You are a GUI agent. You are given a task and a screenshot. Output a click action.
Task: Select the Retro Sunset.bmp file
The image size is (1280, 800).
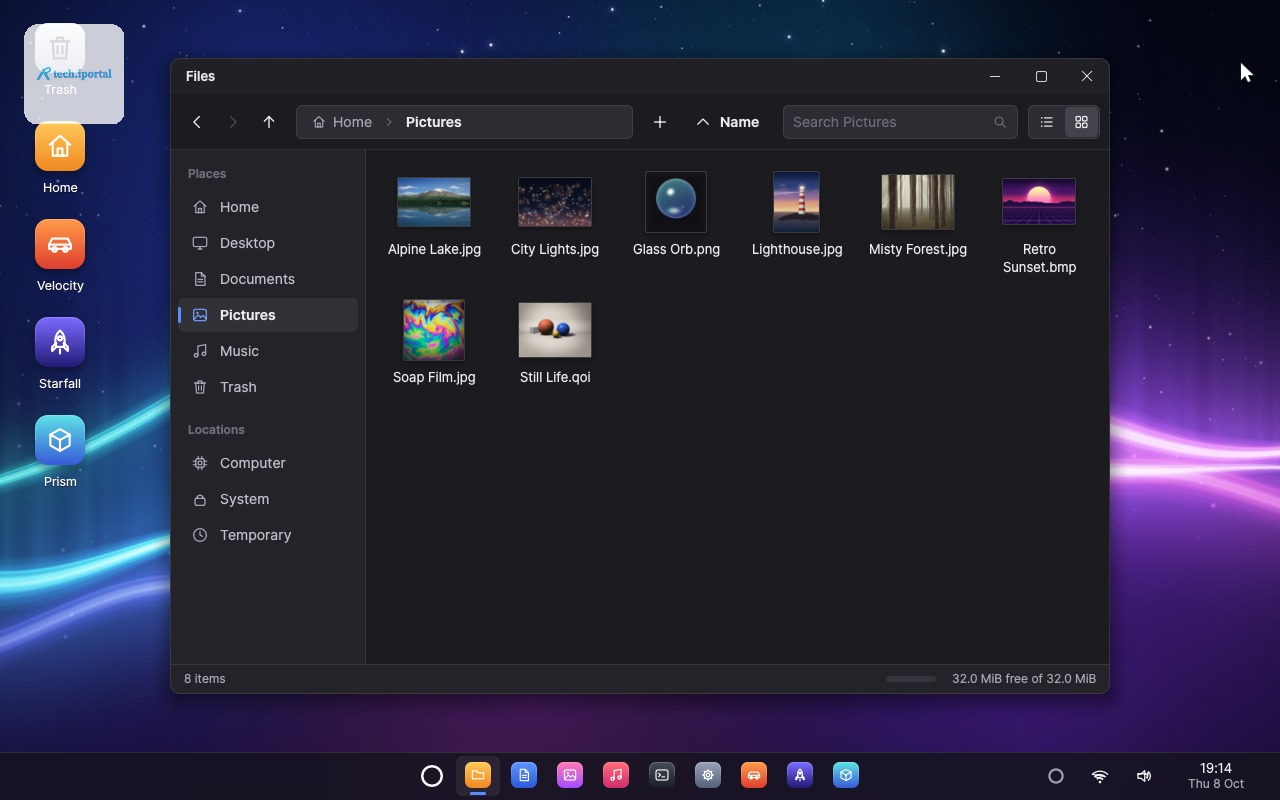[x=1039, y=224]
